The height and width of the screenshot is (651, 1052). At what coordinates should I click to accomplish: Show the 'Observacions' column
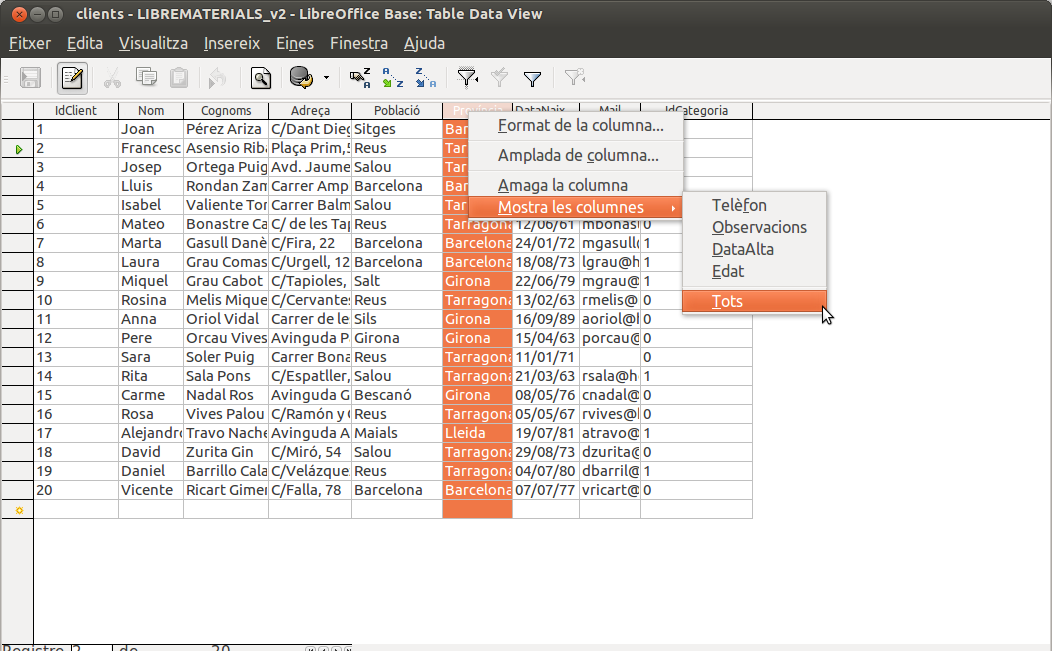759,227
